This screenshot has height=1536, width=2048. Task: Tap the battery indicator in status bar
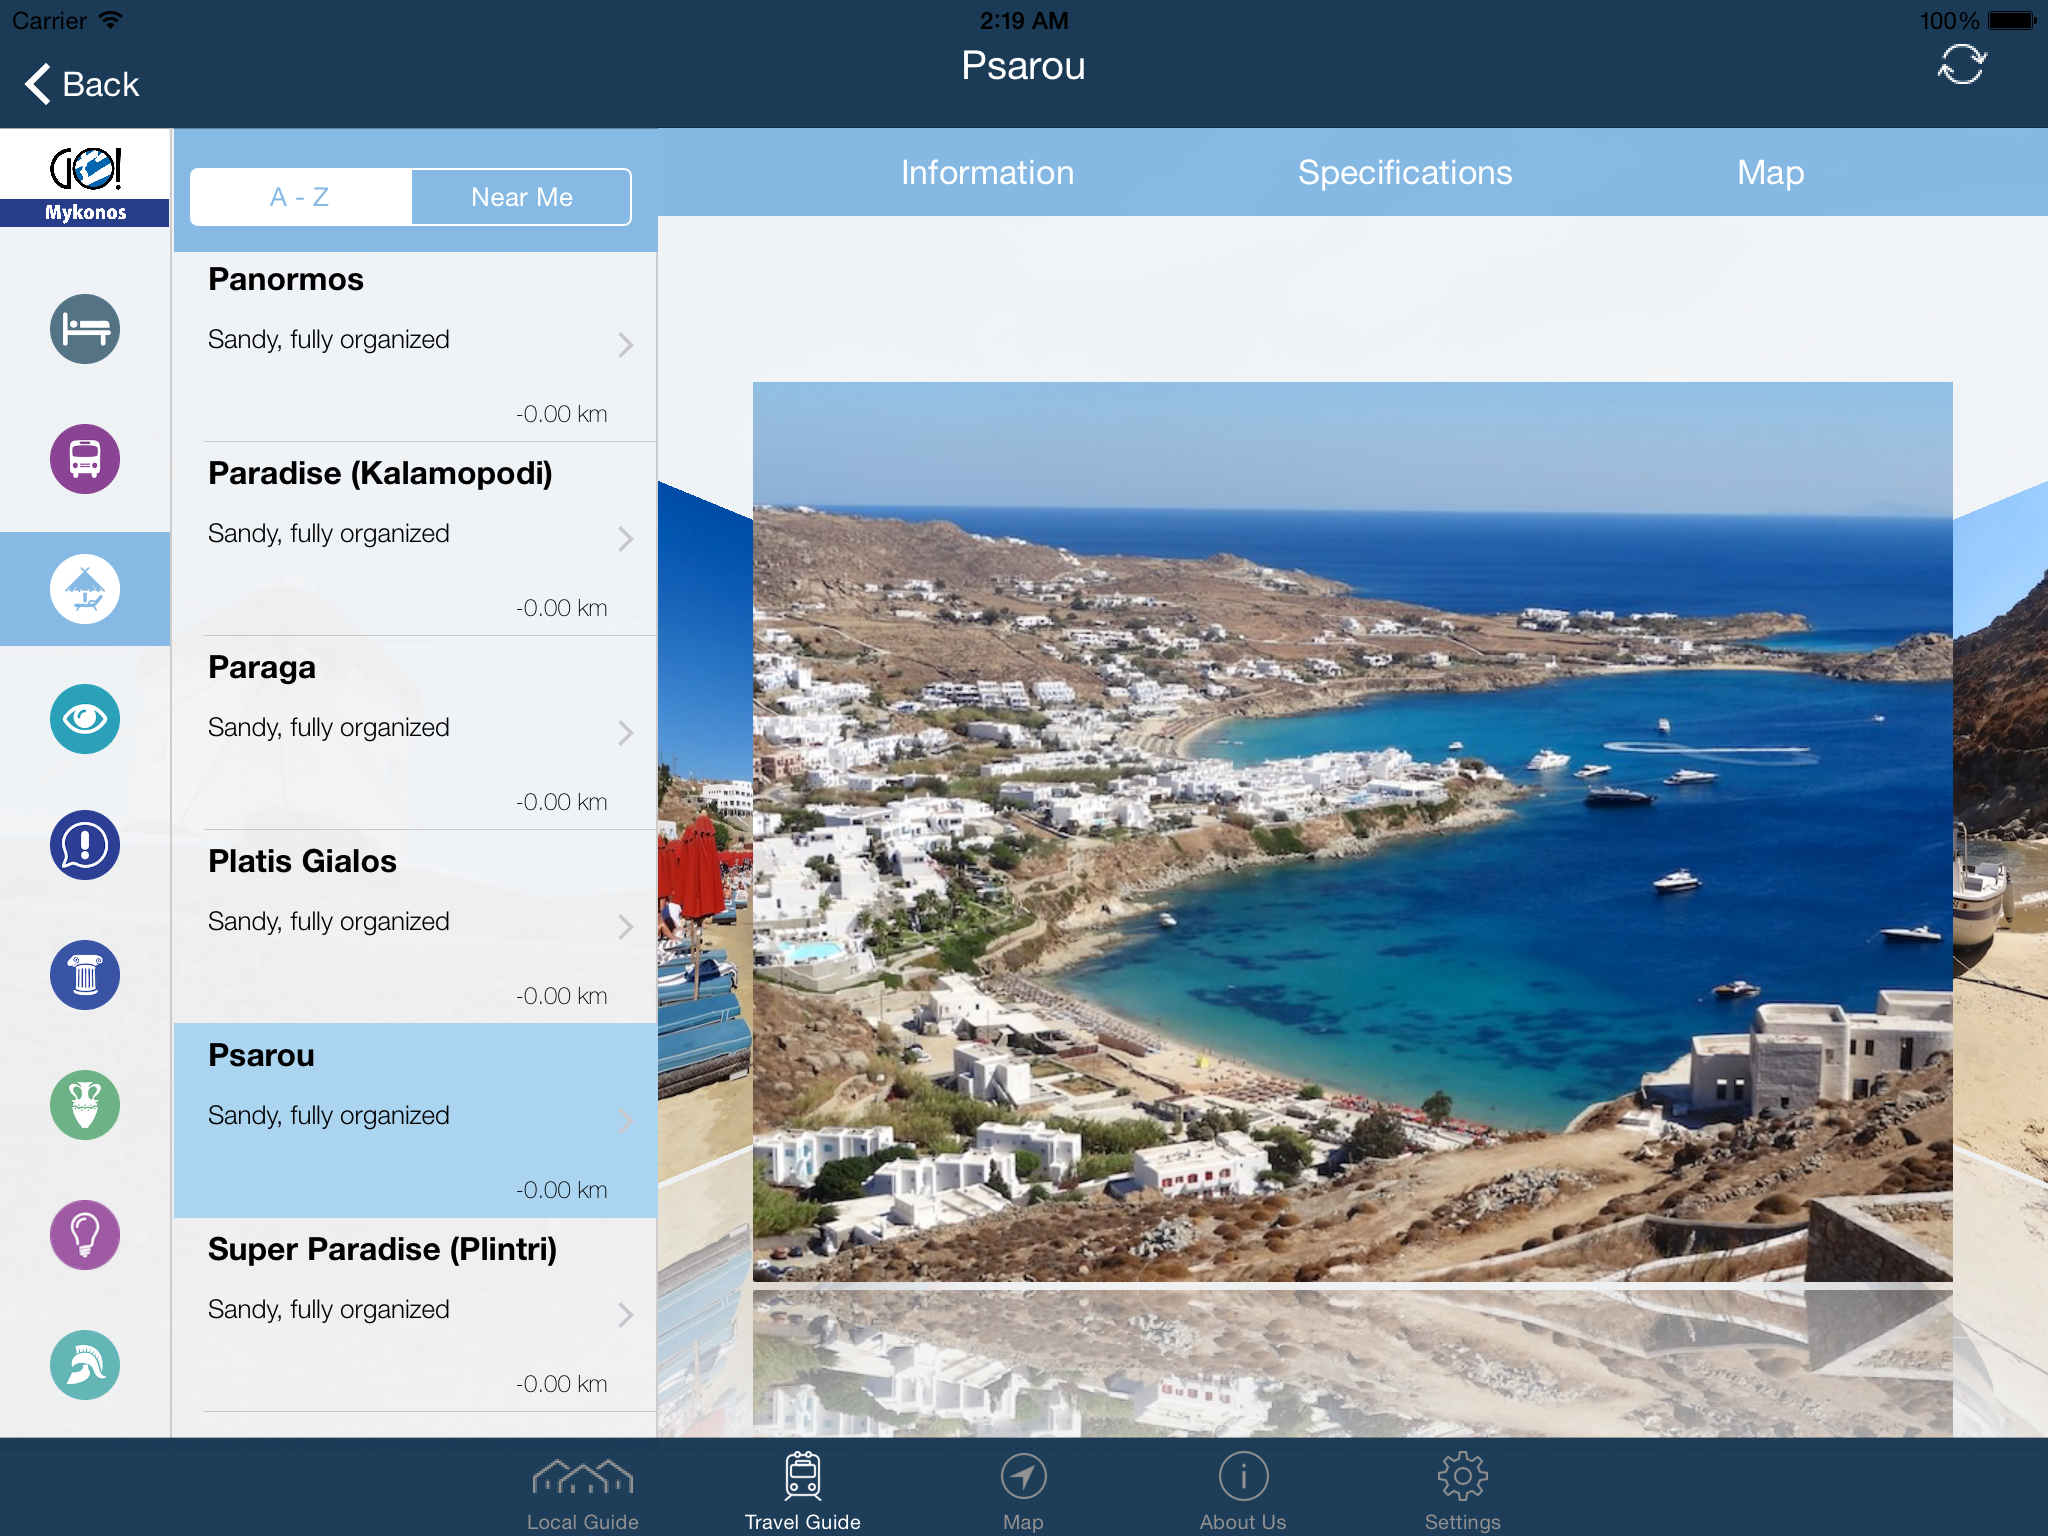(x=2011, y=20)
